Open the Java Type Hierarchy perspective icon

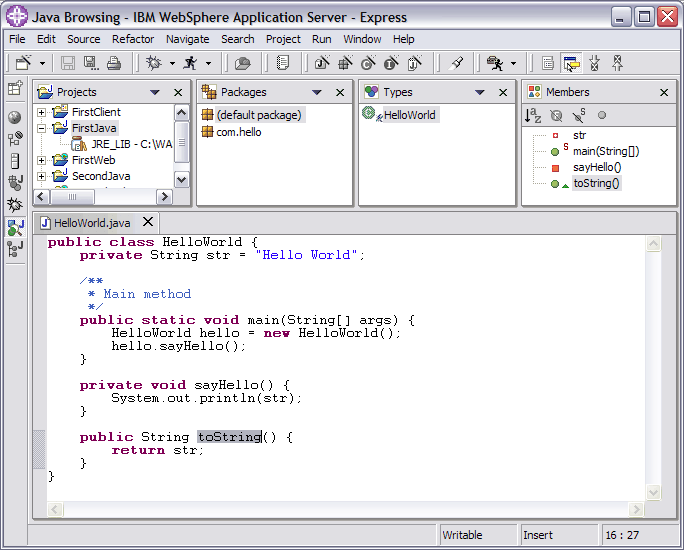coord(15,249)
